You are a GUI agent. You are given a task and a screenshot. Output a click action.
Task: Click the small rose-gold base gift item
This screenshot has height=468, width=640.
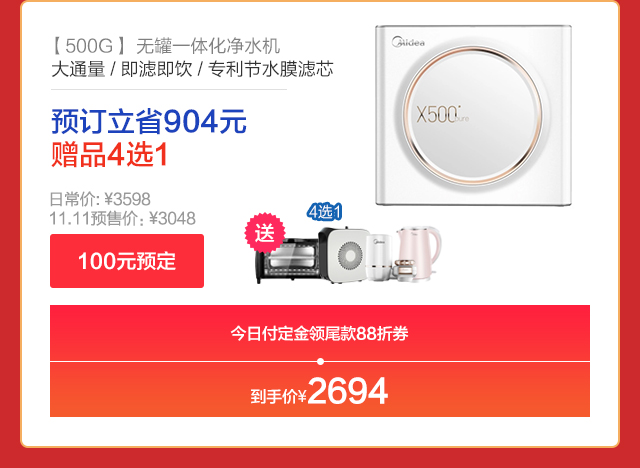404,270
